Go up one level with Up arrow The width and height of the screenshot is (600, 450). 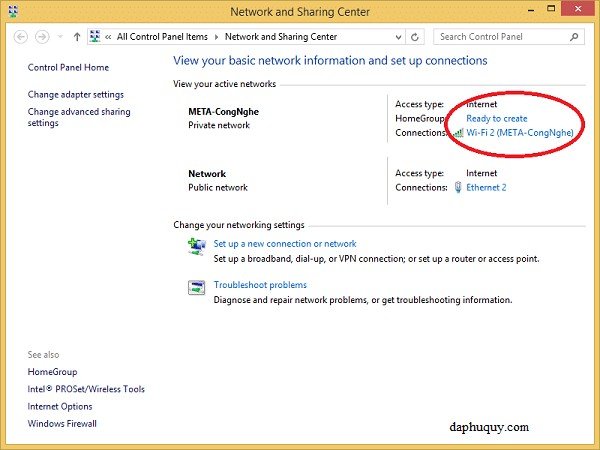pos(77,37)
